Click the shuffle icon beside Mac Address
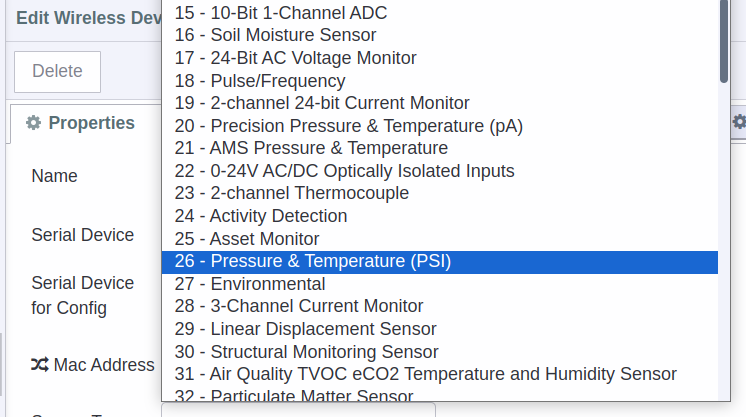The height and width of the screenshot is (417, 746). 39,365
